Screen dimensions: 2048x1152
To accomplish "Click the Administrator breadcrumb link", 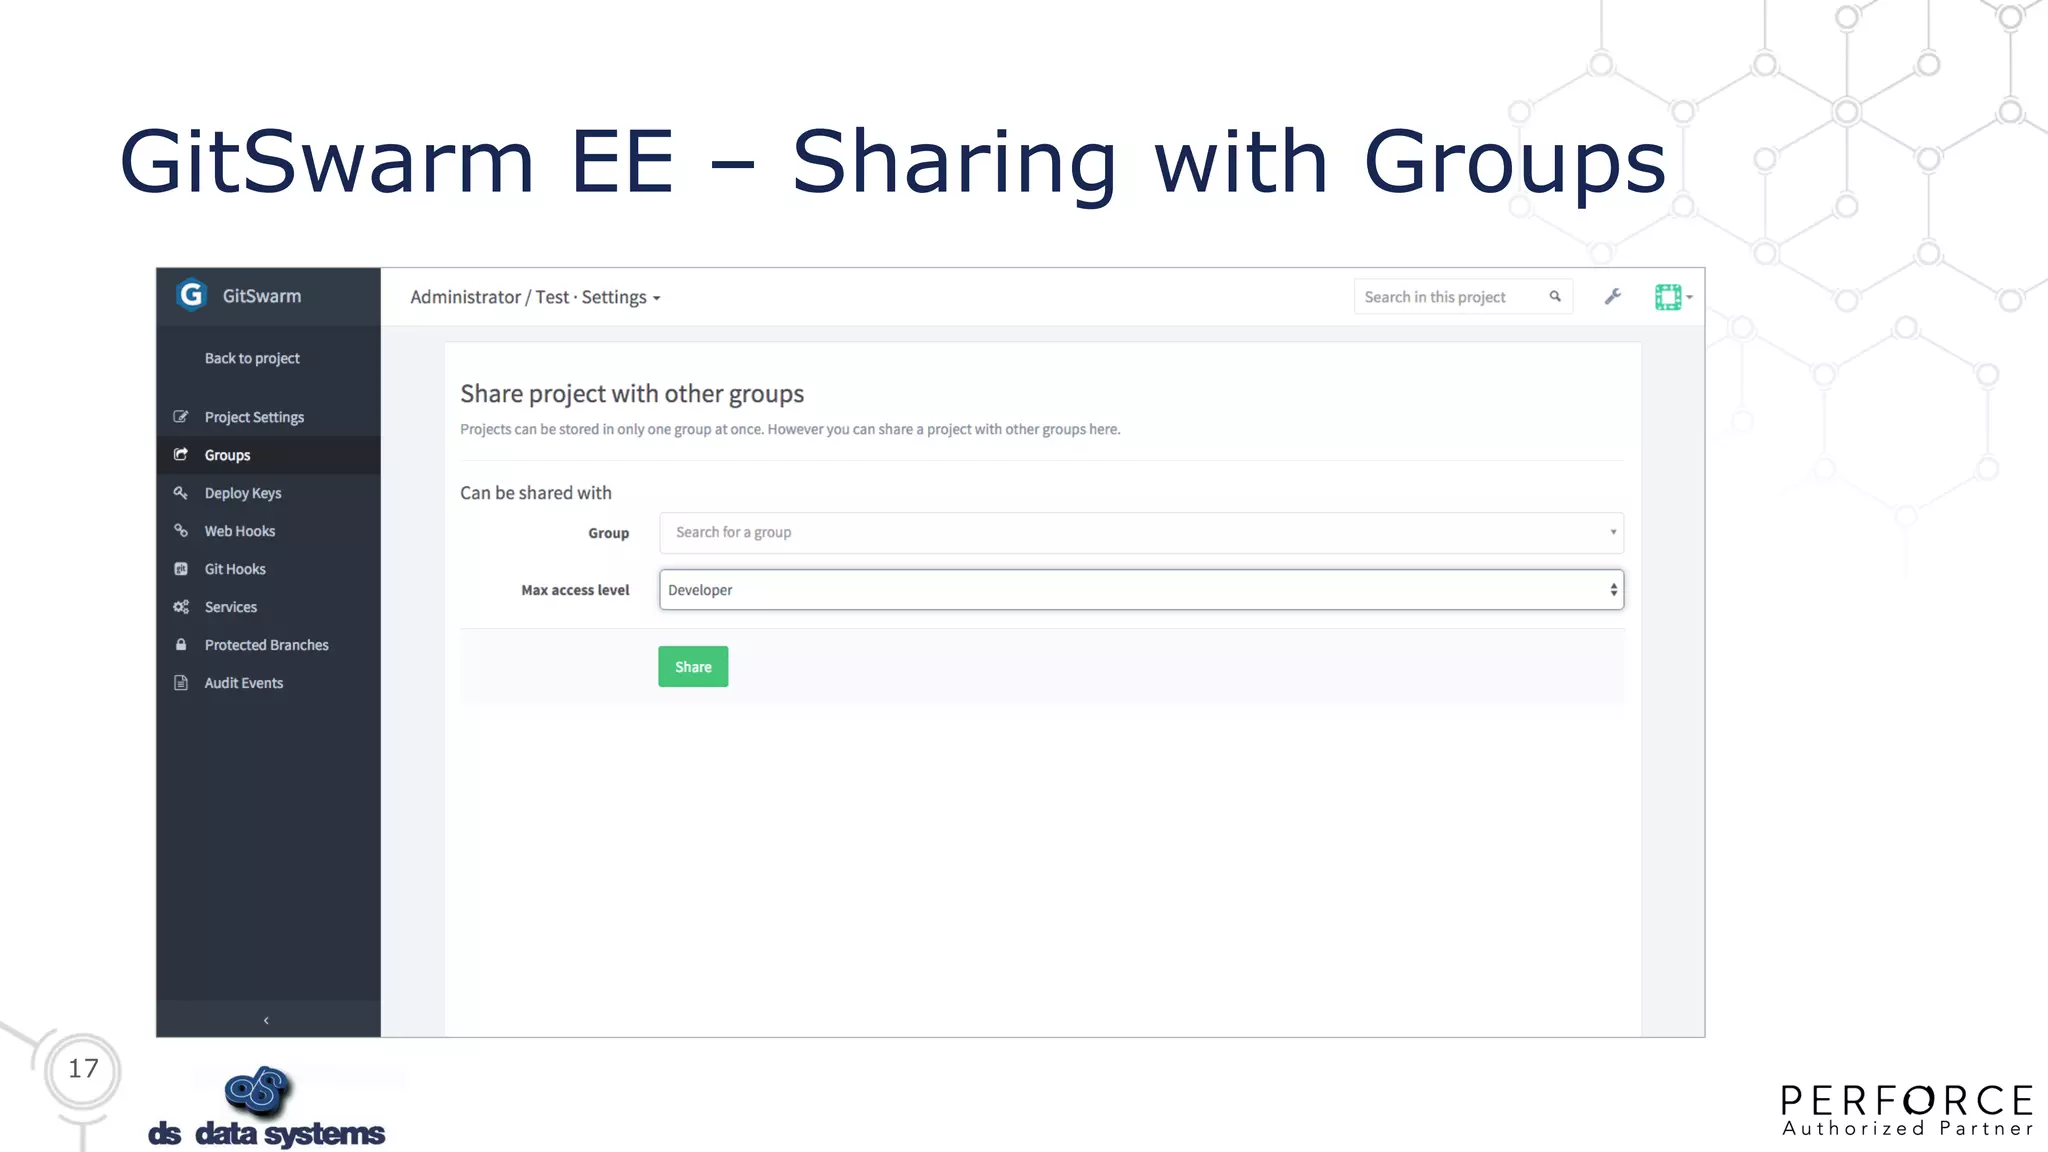I will [x=465, y=297].
